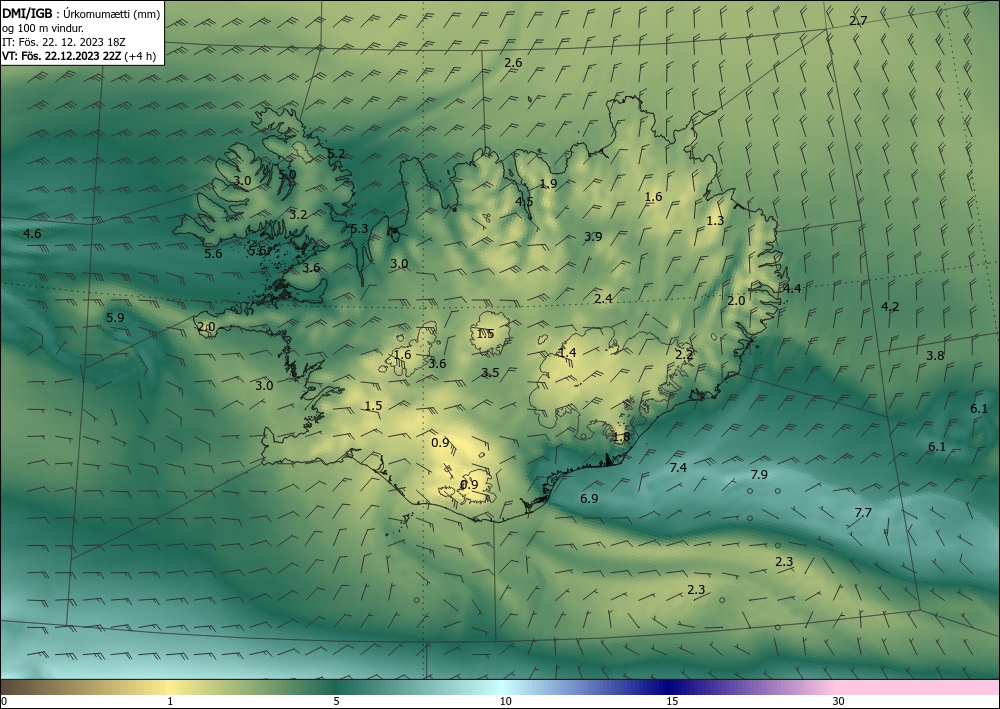Select the 5.2 value label
Screen dimensions: 1000x709
(335, 154)
